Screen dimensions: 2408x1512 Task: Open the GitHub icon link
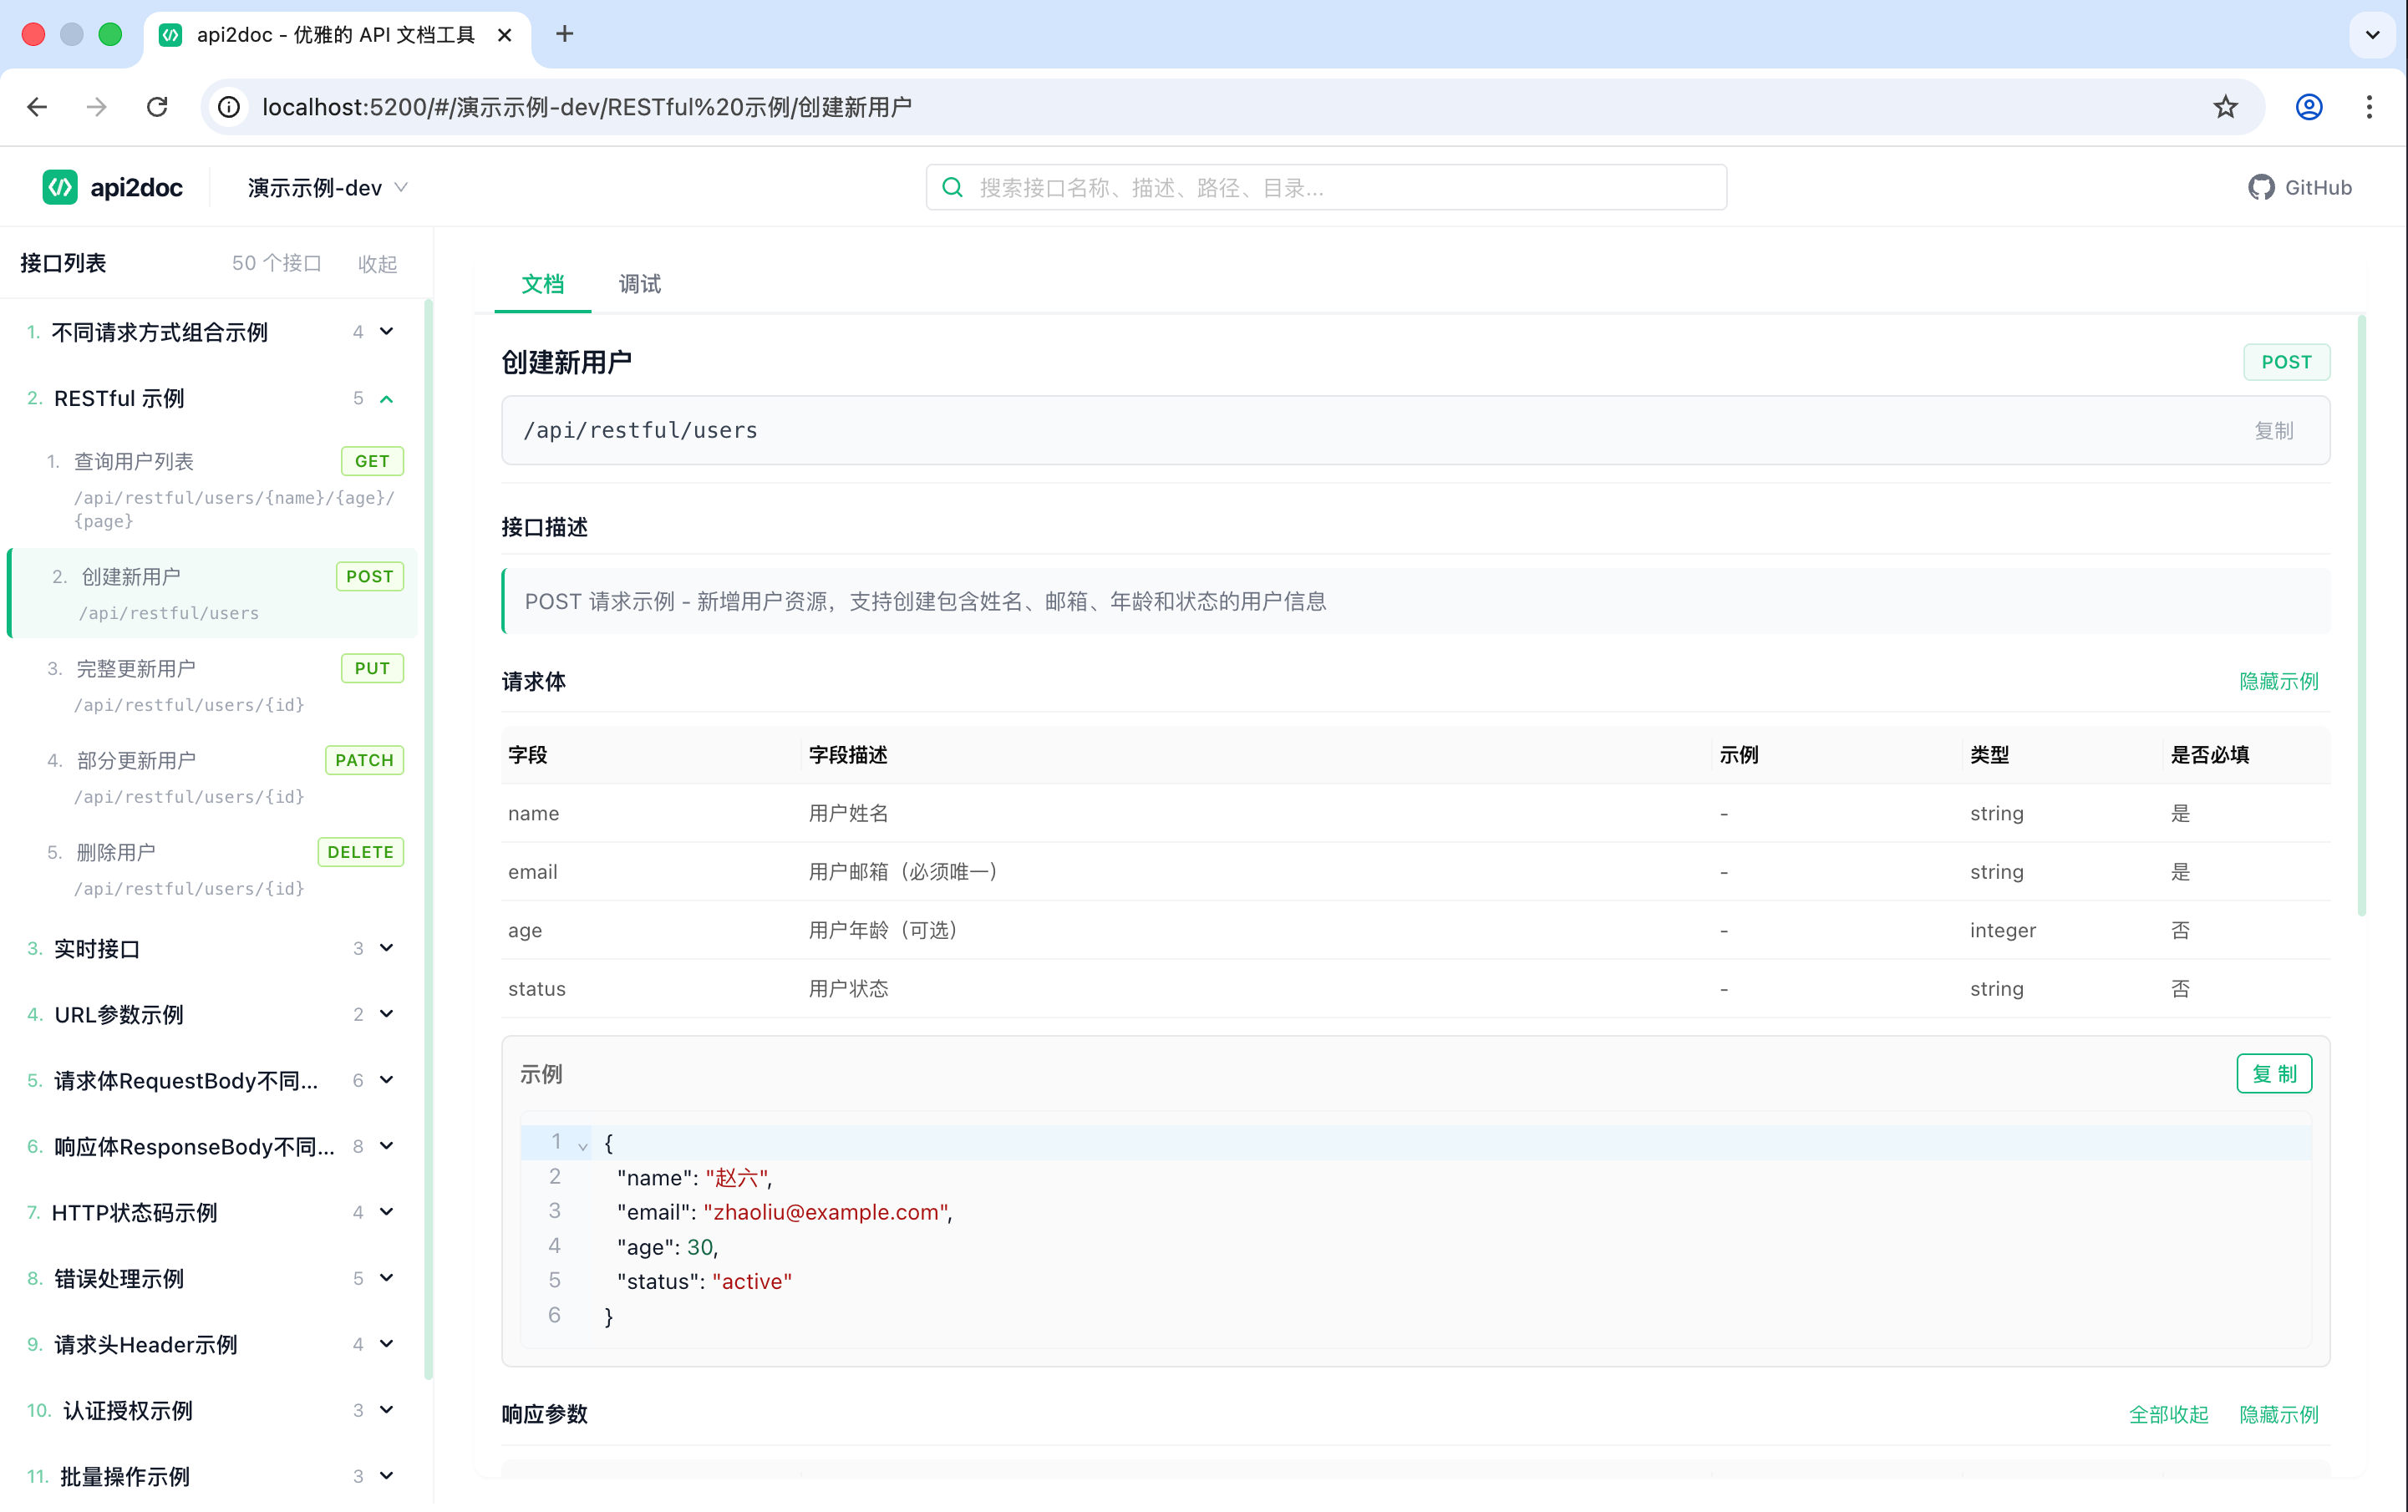click(x=2261, y=187)
